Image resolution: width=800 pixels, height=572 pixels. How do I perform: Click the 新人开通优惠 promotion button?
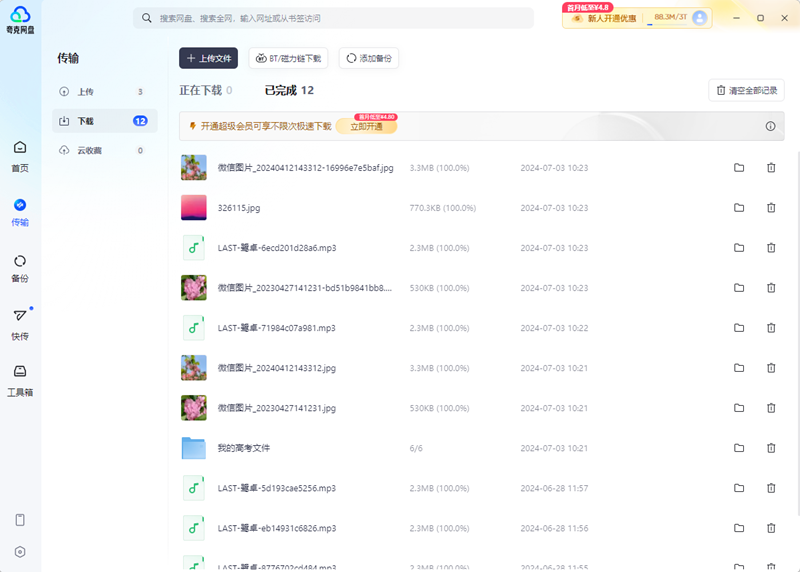pos(605,18)
